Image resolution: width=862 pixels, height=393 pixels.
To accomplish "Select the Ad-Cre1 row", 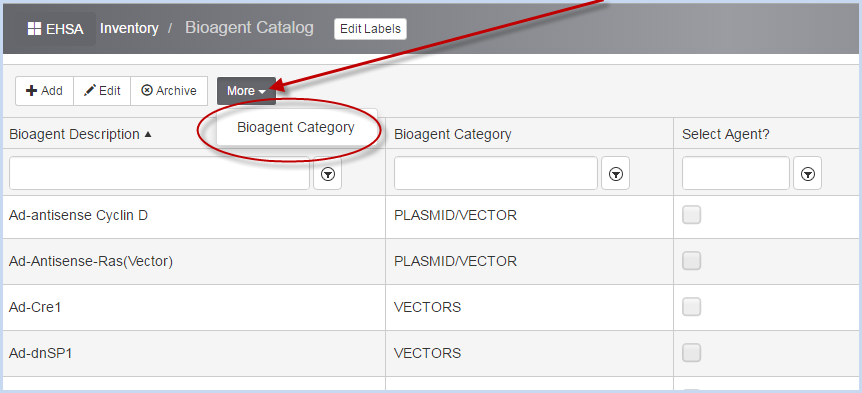I will [432, 307].
